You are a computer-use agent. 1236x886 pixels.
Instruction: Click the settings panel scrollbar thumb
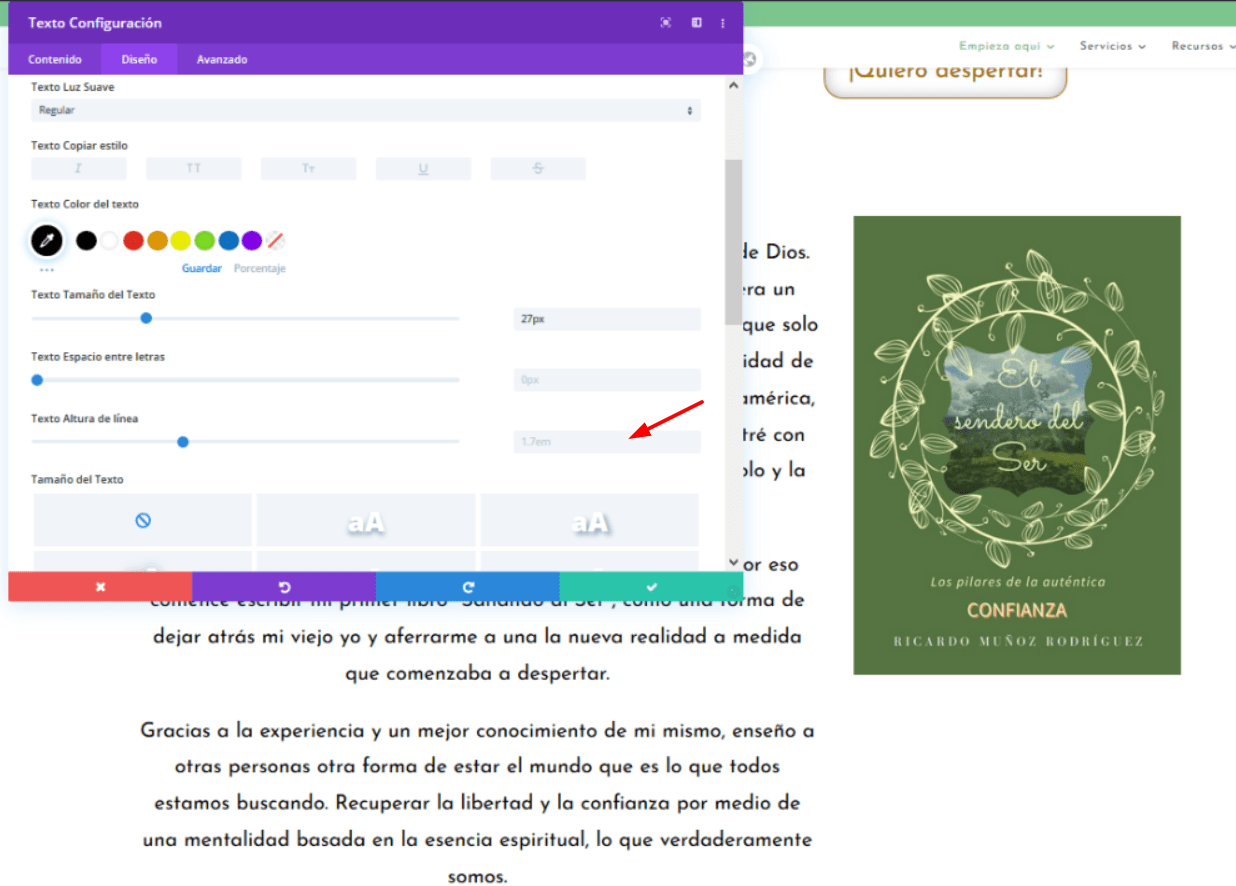click(734, 241)
